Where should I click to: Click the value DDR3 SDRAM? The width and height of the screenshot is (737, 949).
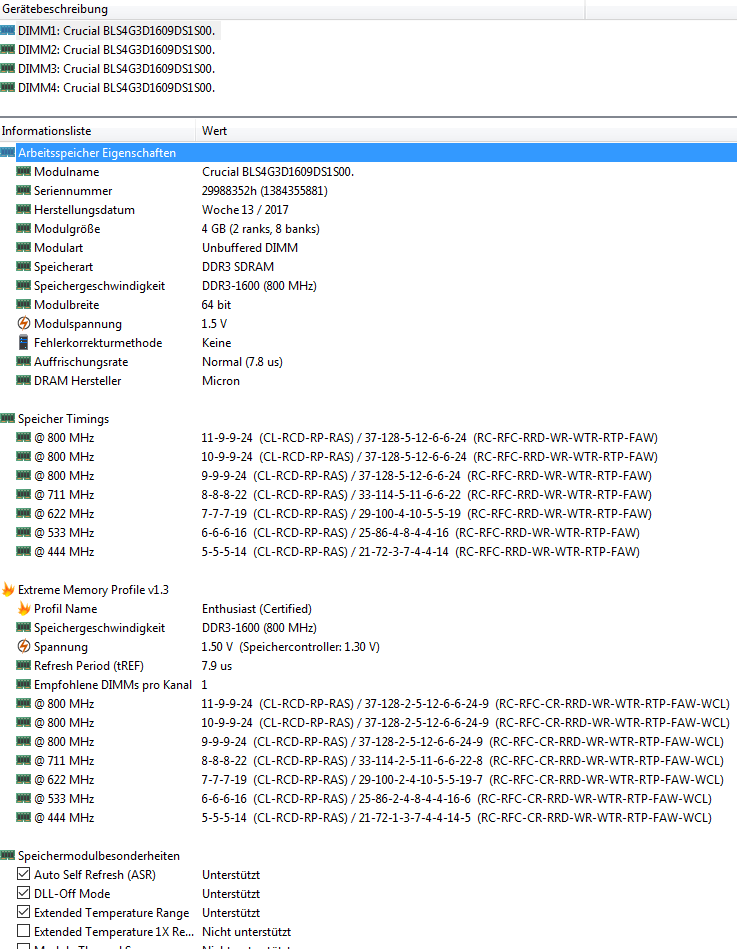pyautogui.click(x=238, y=266)
